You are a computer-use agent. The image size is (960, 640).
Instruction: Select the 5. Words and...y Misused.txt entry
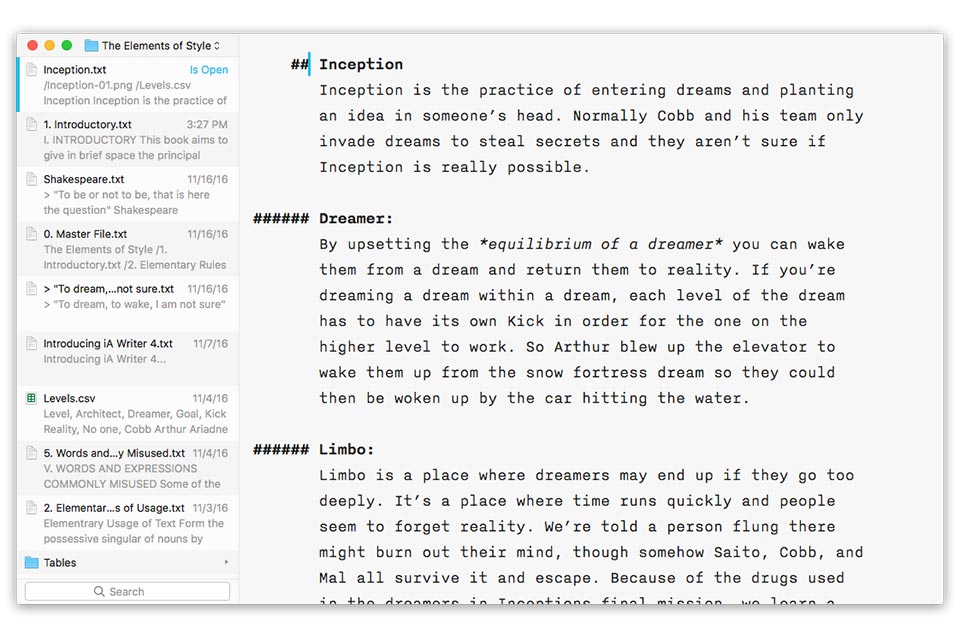tap(129, 468)
